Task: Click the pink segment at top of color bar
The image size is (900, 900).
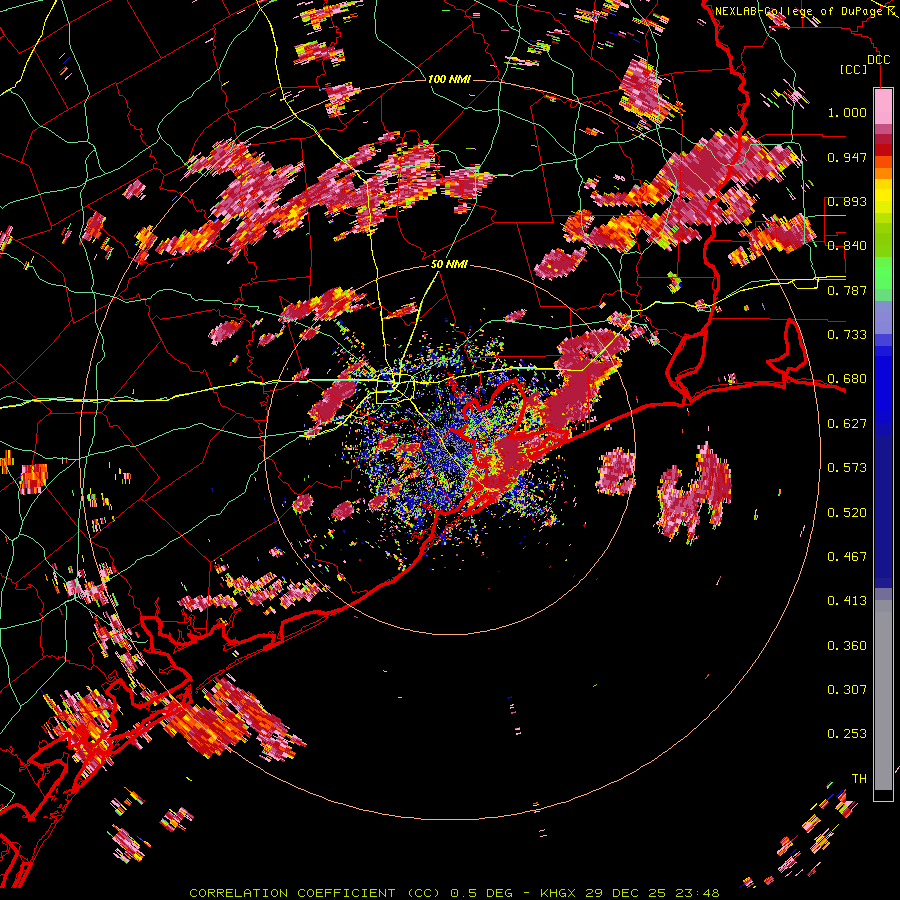Action: [x=883, y=106]
